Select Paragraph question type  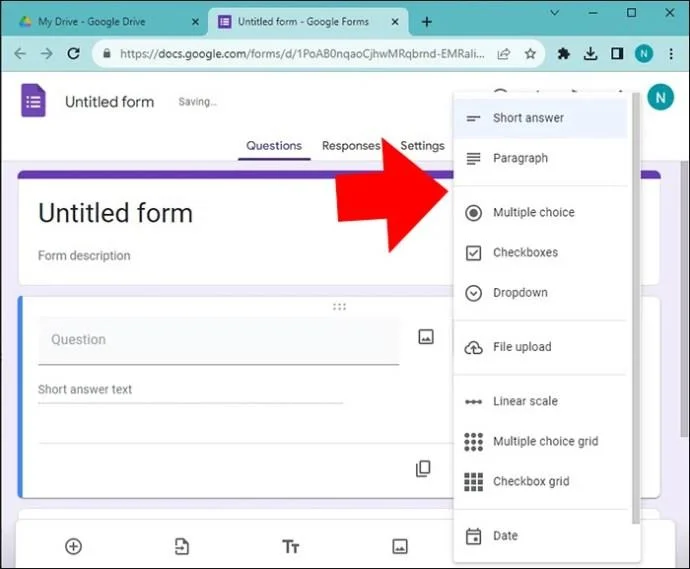[520, 158]
